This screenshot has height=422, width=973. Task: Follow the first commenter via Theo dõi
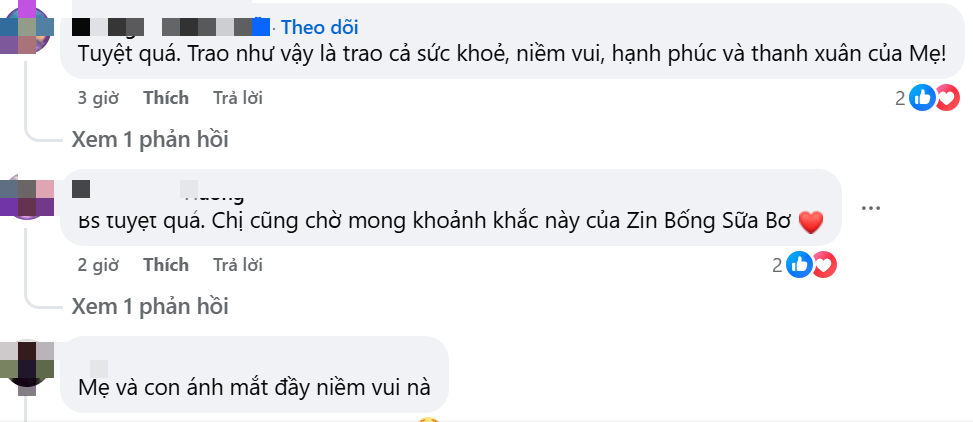[x=320, y=27]
